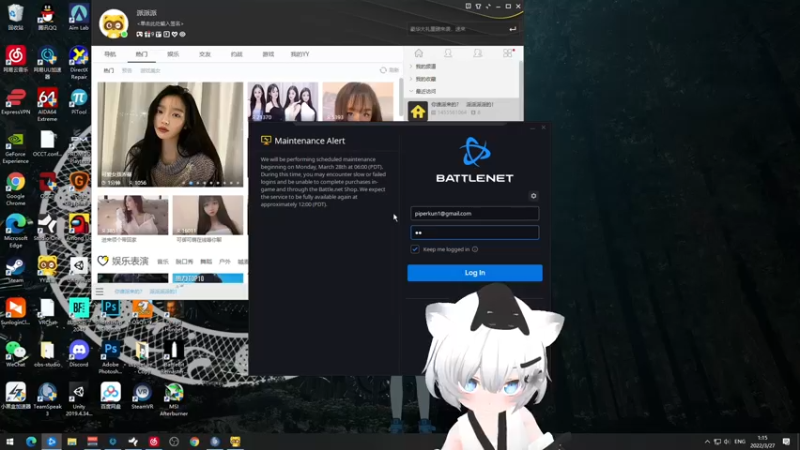This screenshot has height=450, width=800.
Task: Click the Chrome taskbar icon
Action: [194, 441]
